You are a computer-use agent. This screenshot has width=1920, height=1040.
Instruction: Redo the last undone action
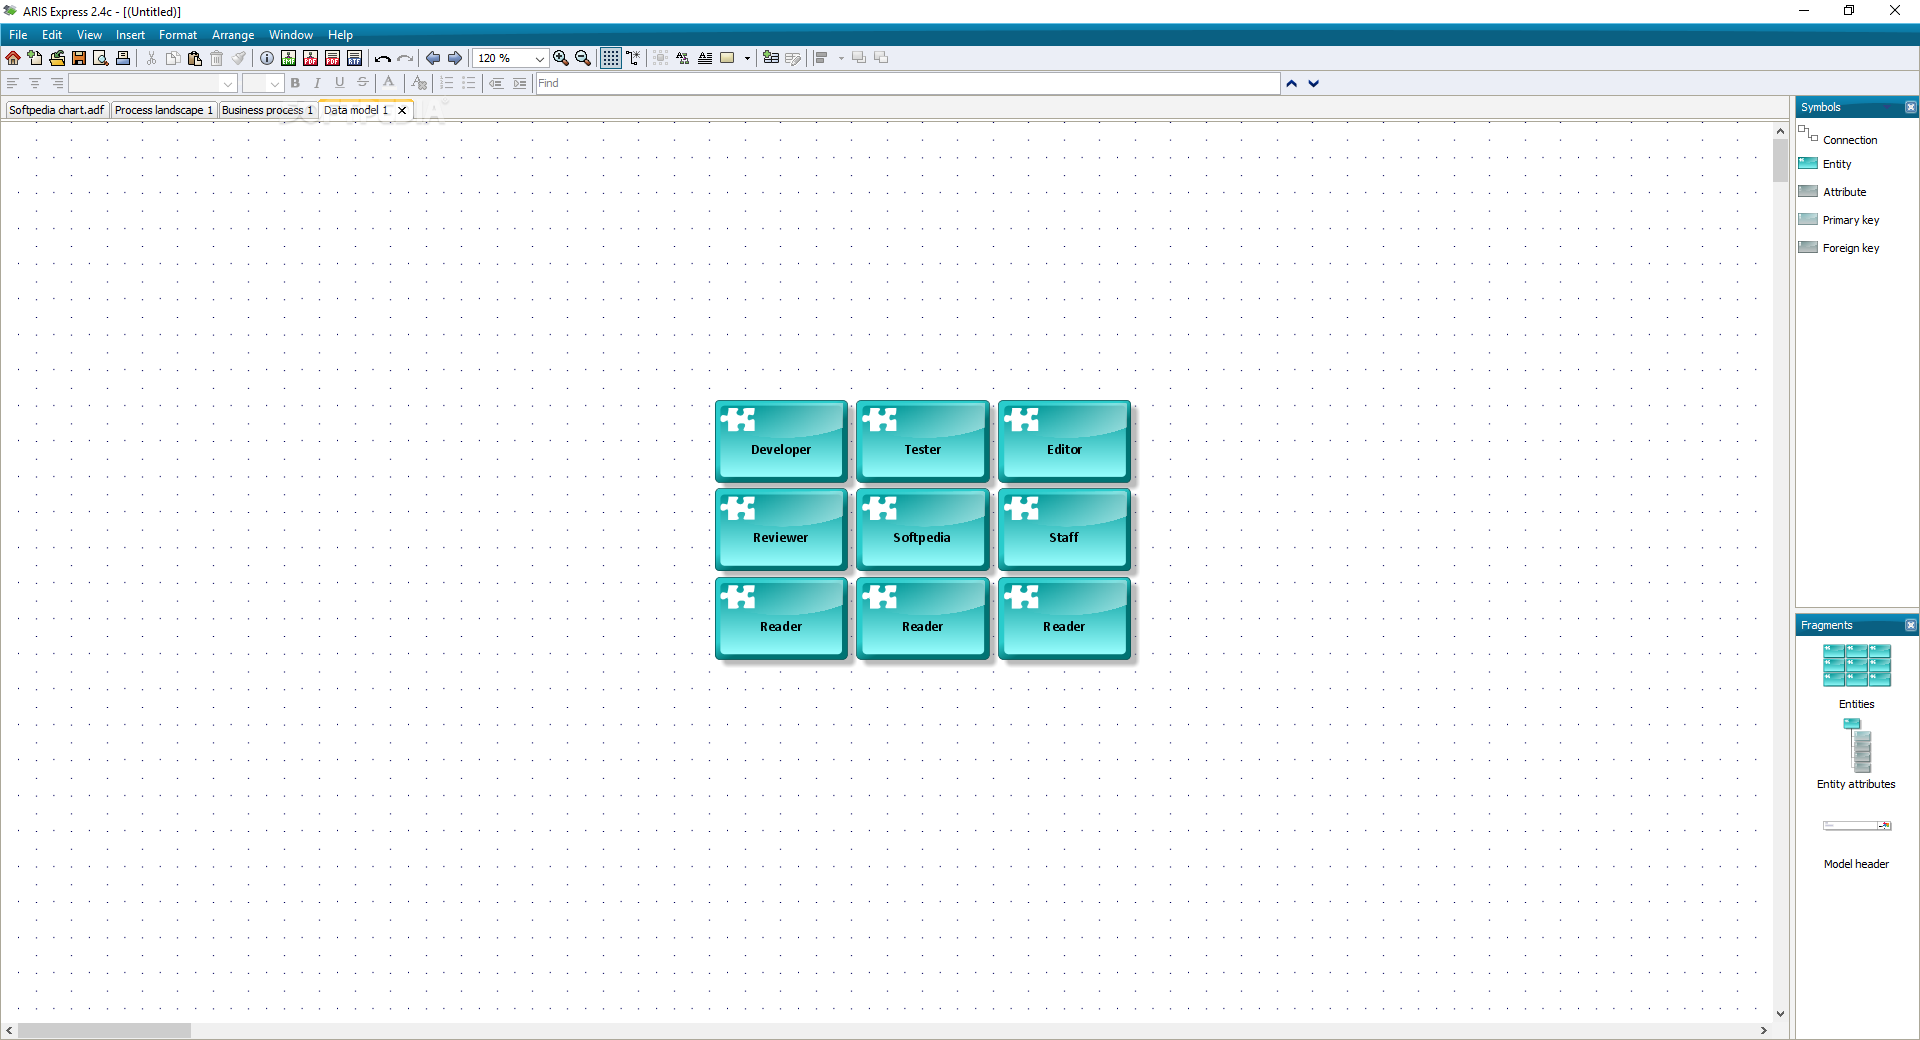pyautogui.click(x=405, y=58)
